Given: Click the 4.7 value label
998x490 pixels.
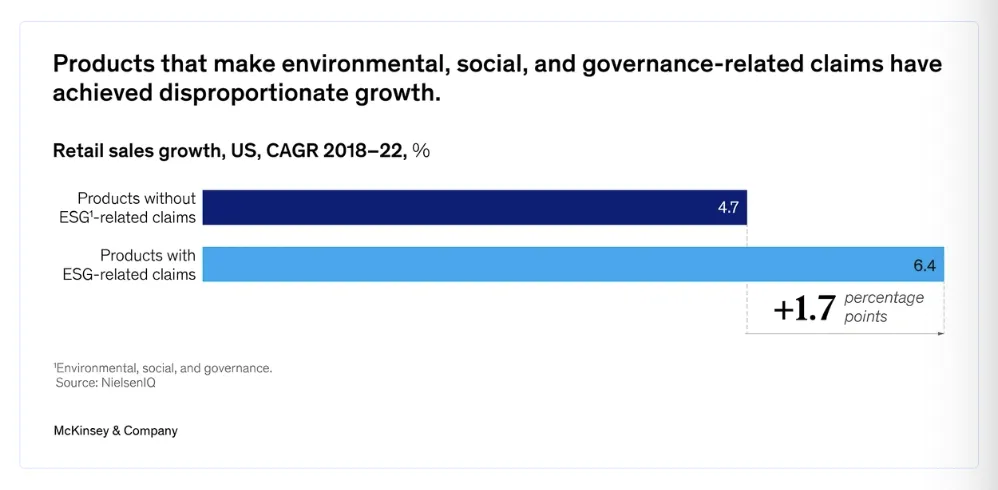Looking at the screenshot, I should pos(728,207).
